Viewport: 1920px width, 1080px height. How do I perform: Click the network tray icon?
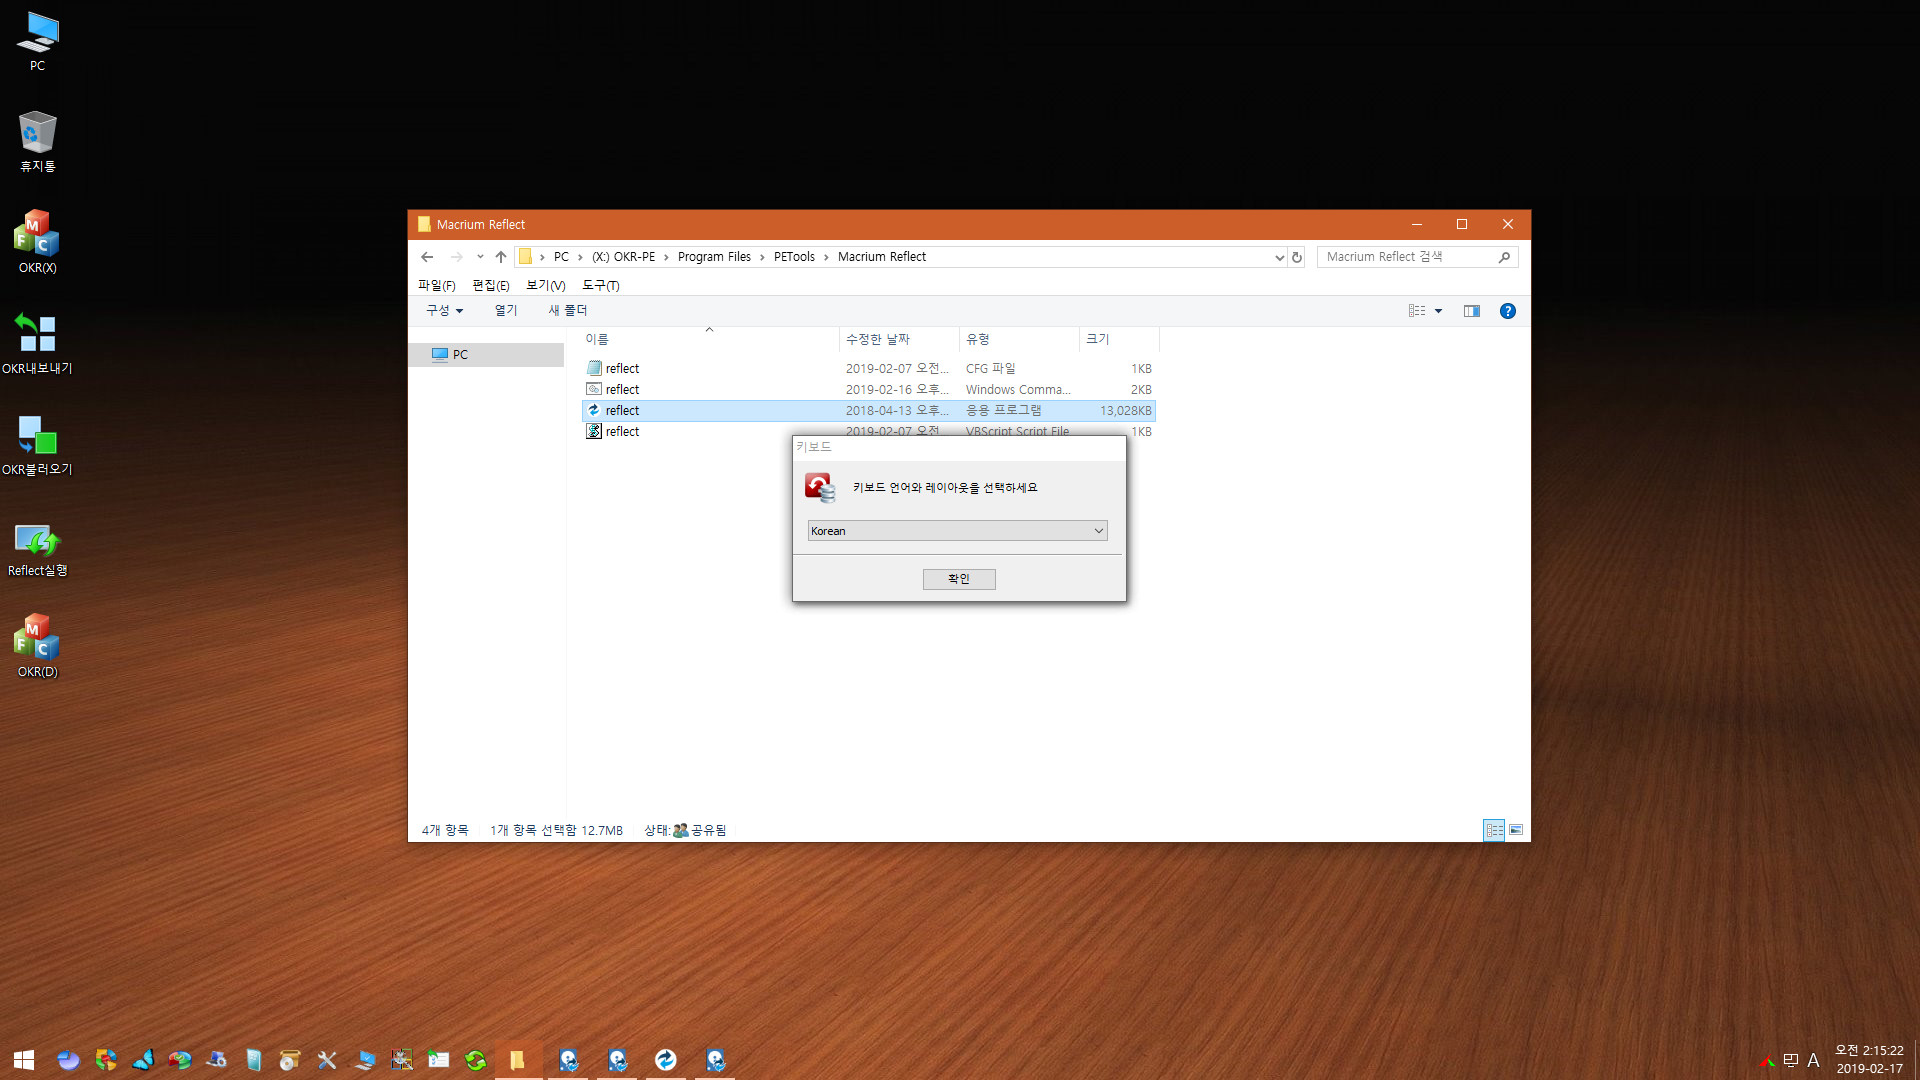tap(1791, 1061)
